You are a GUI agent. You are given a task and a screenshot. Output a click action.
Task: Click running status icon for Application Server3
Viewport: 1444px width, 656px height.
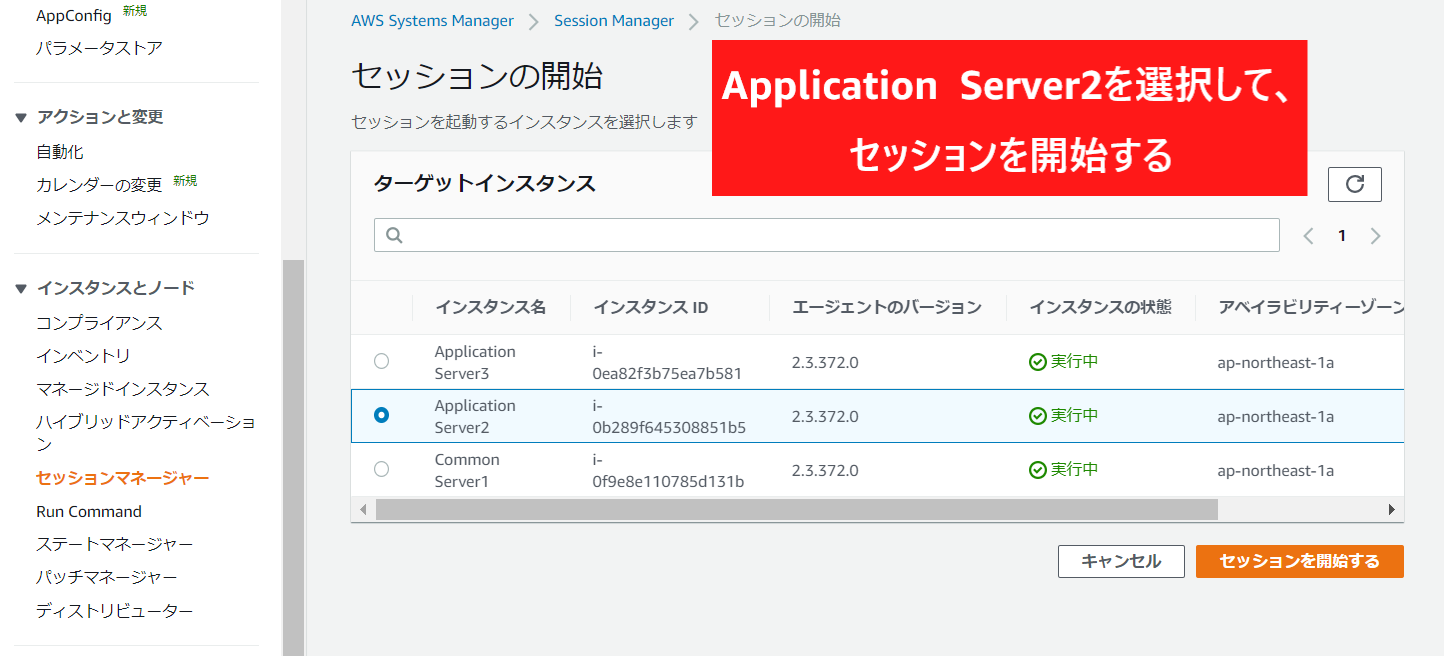pos(1038,362)
